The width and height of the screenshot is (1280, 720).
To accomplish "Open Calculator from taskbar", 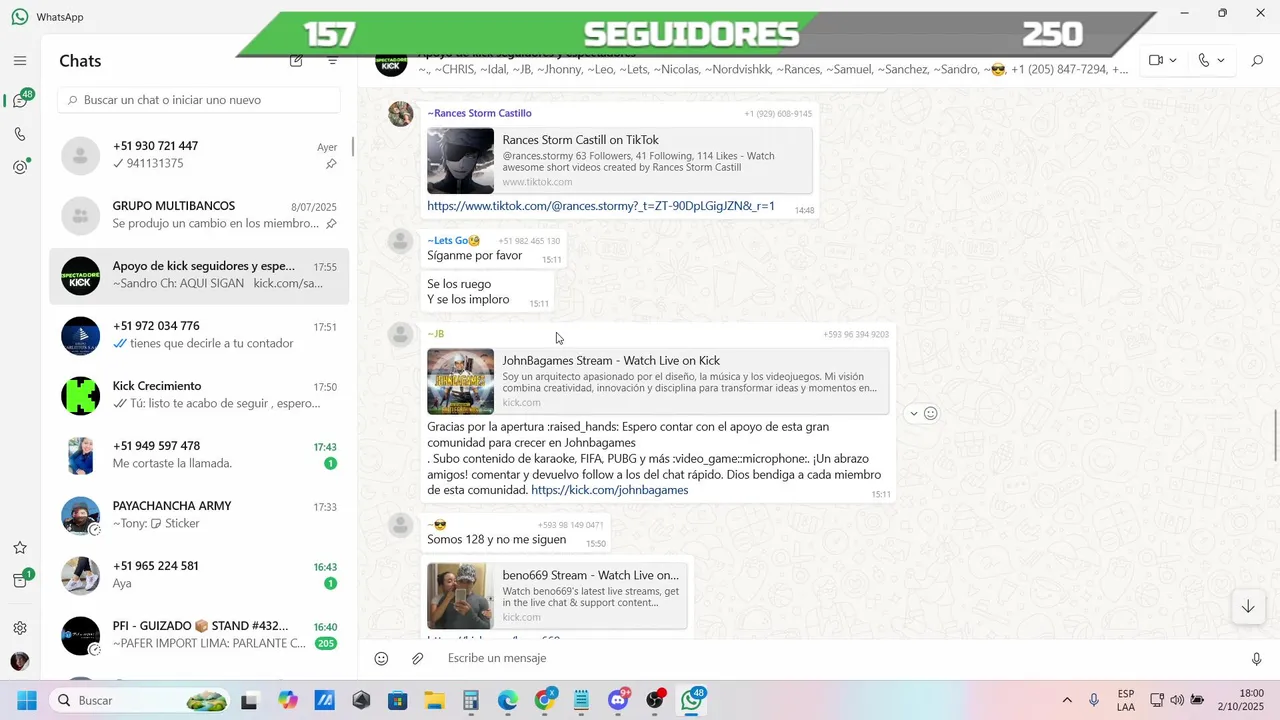I will click(471, 700).
